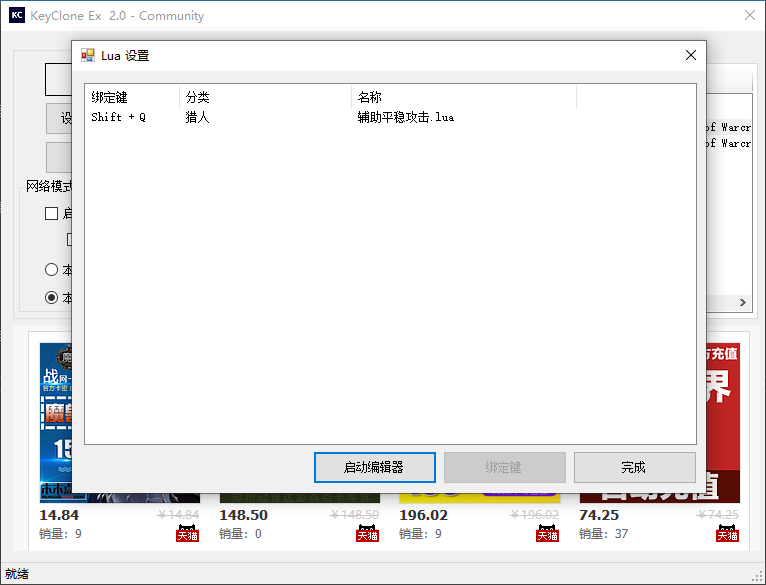Screen dimensions: 766x585
Task: Click the 启动编辑器 button
Action: (375, 467)
